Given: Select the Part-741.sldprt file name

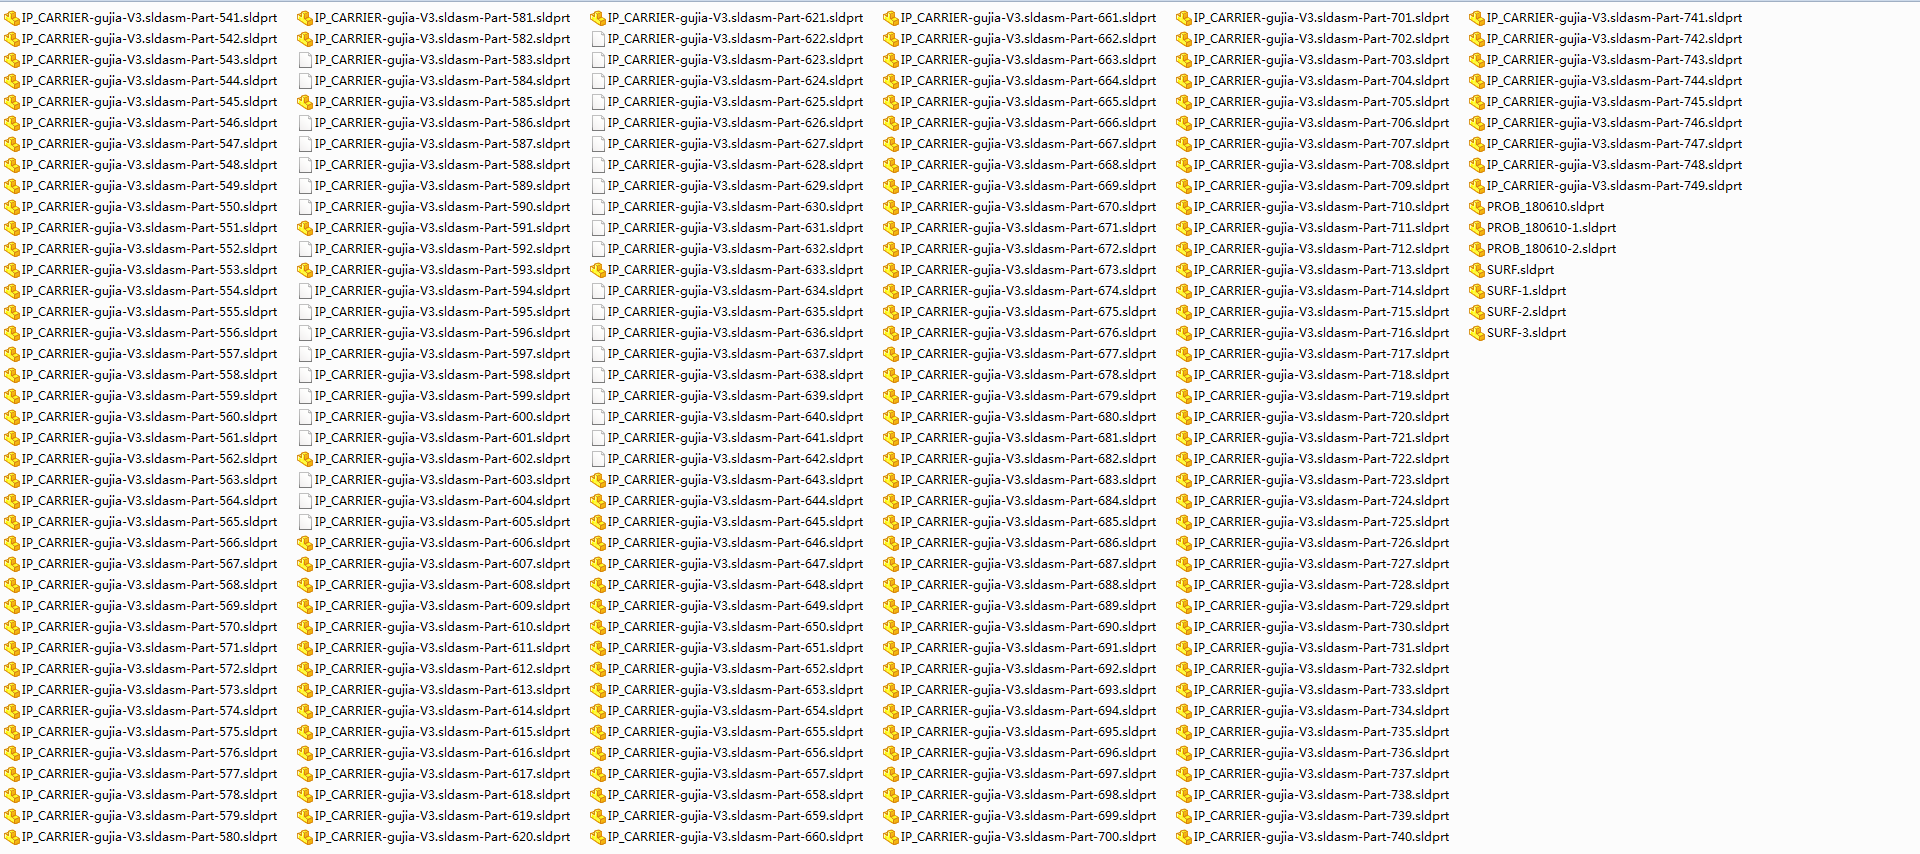Looking at the screenshot, I should 1614,18.
